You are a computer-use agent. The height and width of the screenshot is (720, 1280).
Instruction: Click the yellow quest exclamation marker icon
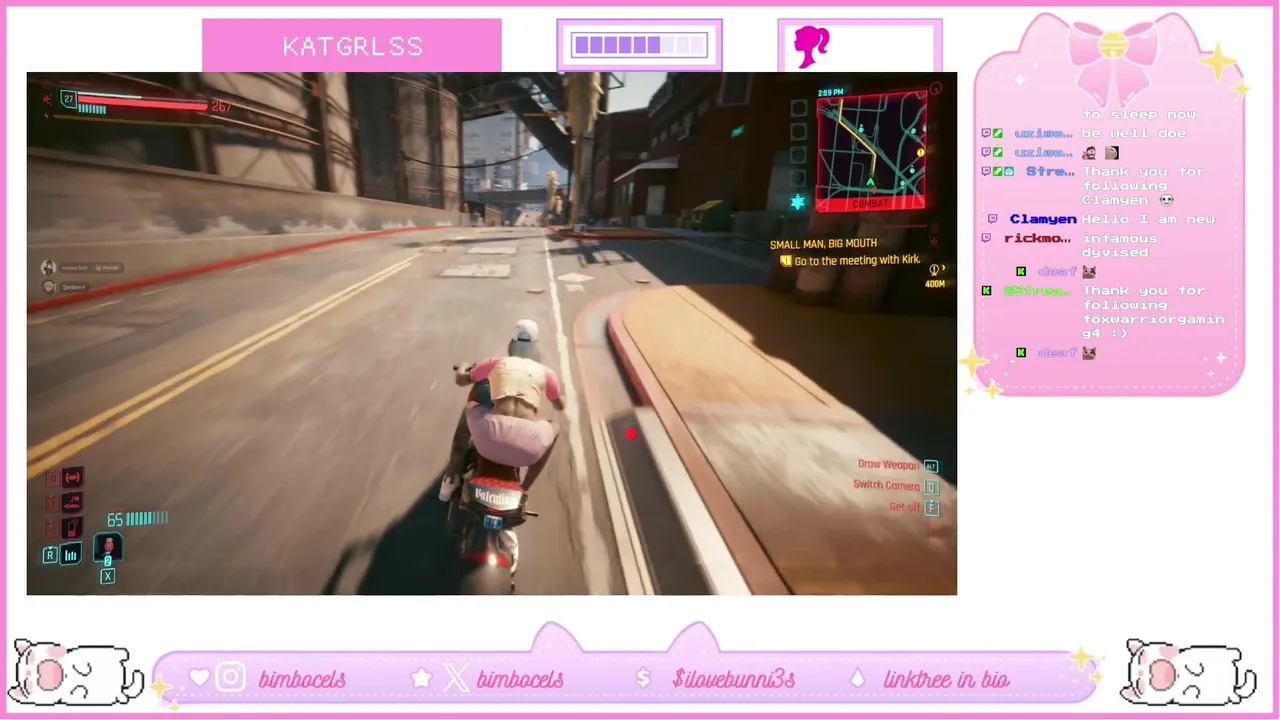(x=785, y=260)
